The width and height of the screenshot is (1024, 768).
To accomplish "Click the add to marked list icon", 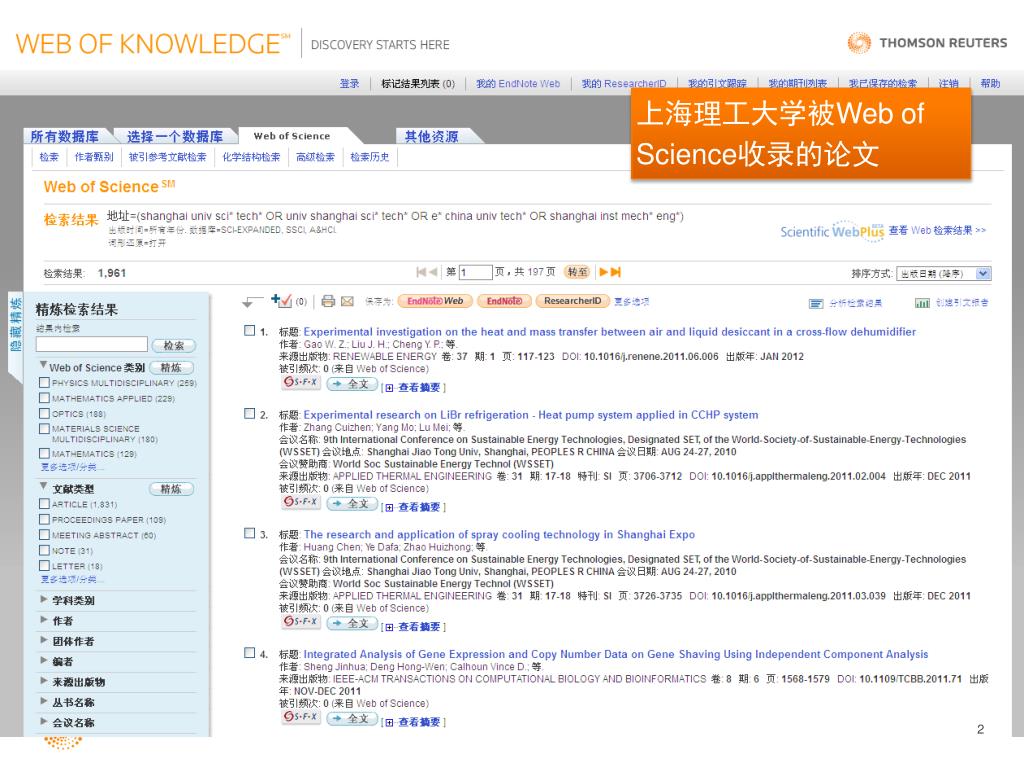I will point(281,300).
